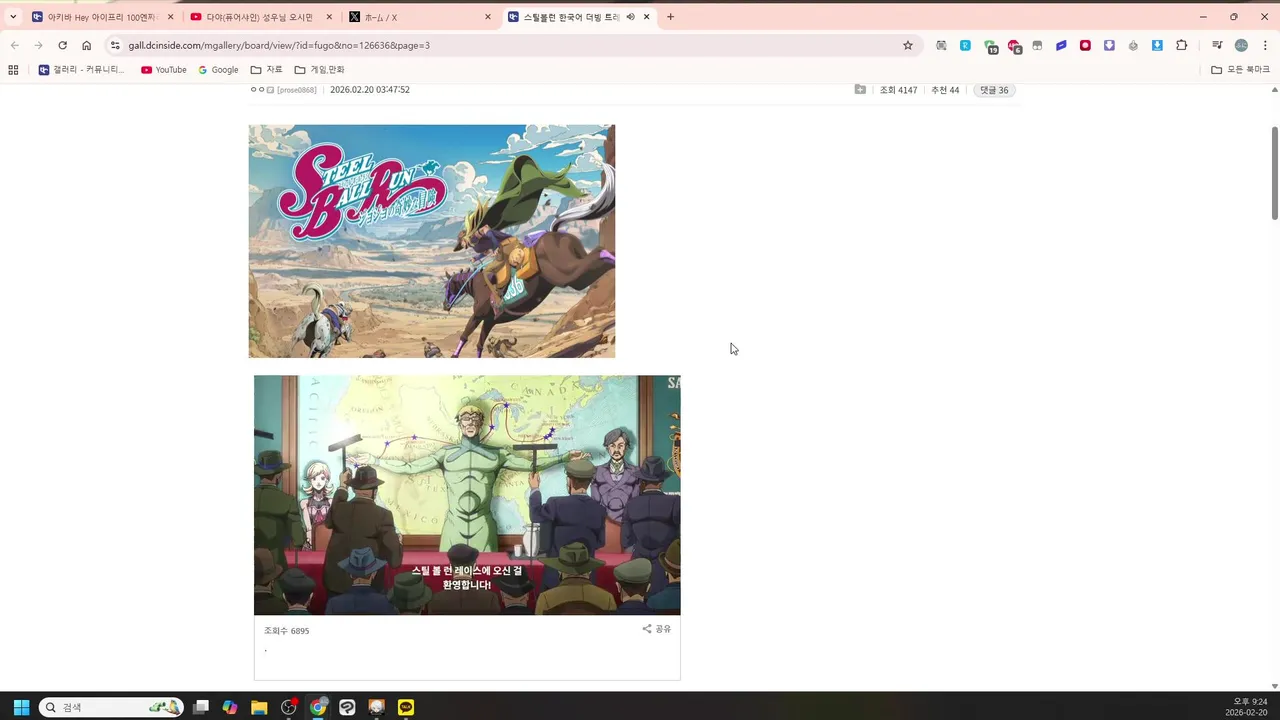1280x720 pixels.
Task: Open the Google bookmark
Action: [218, 70]
